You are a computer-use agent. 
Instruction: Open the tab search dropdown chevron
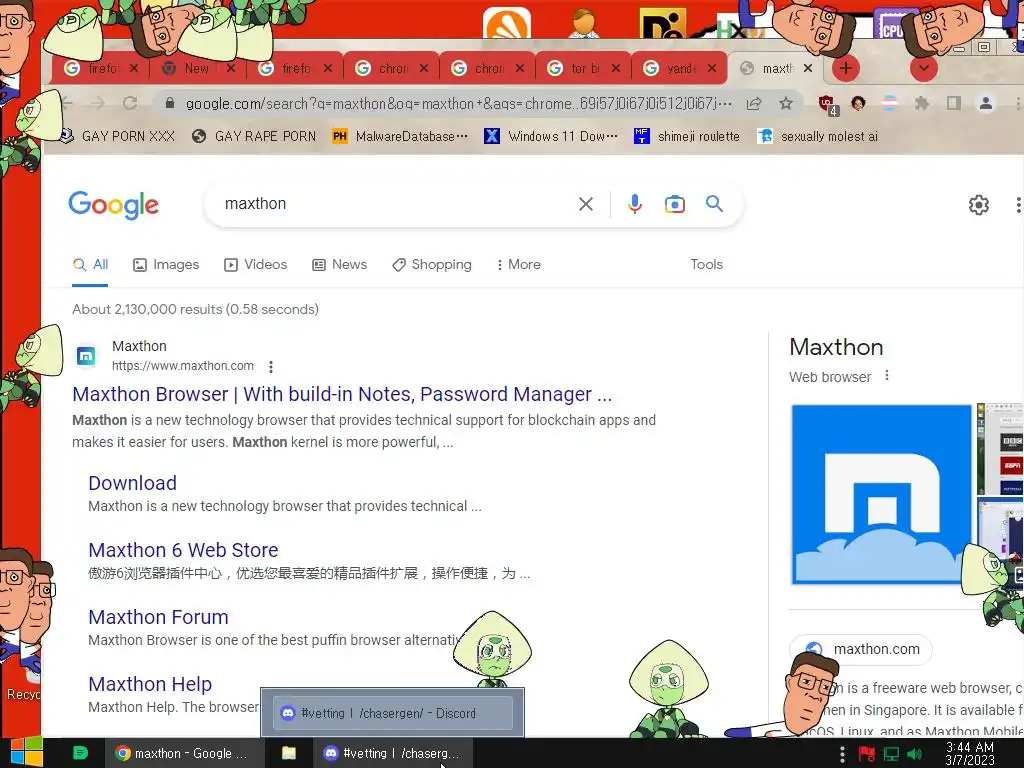pos(923,68)
